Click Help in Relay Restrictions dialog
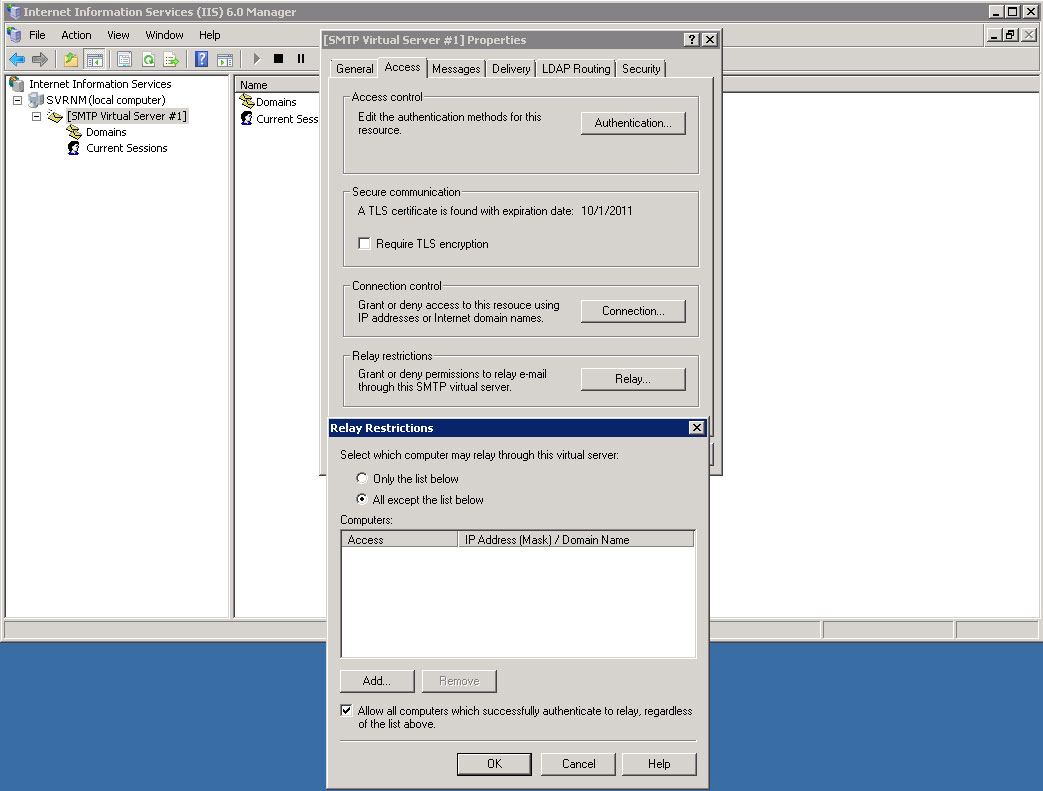The width and height of the screenshot is (1043, 791). [x=659, y=764]
